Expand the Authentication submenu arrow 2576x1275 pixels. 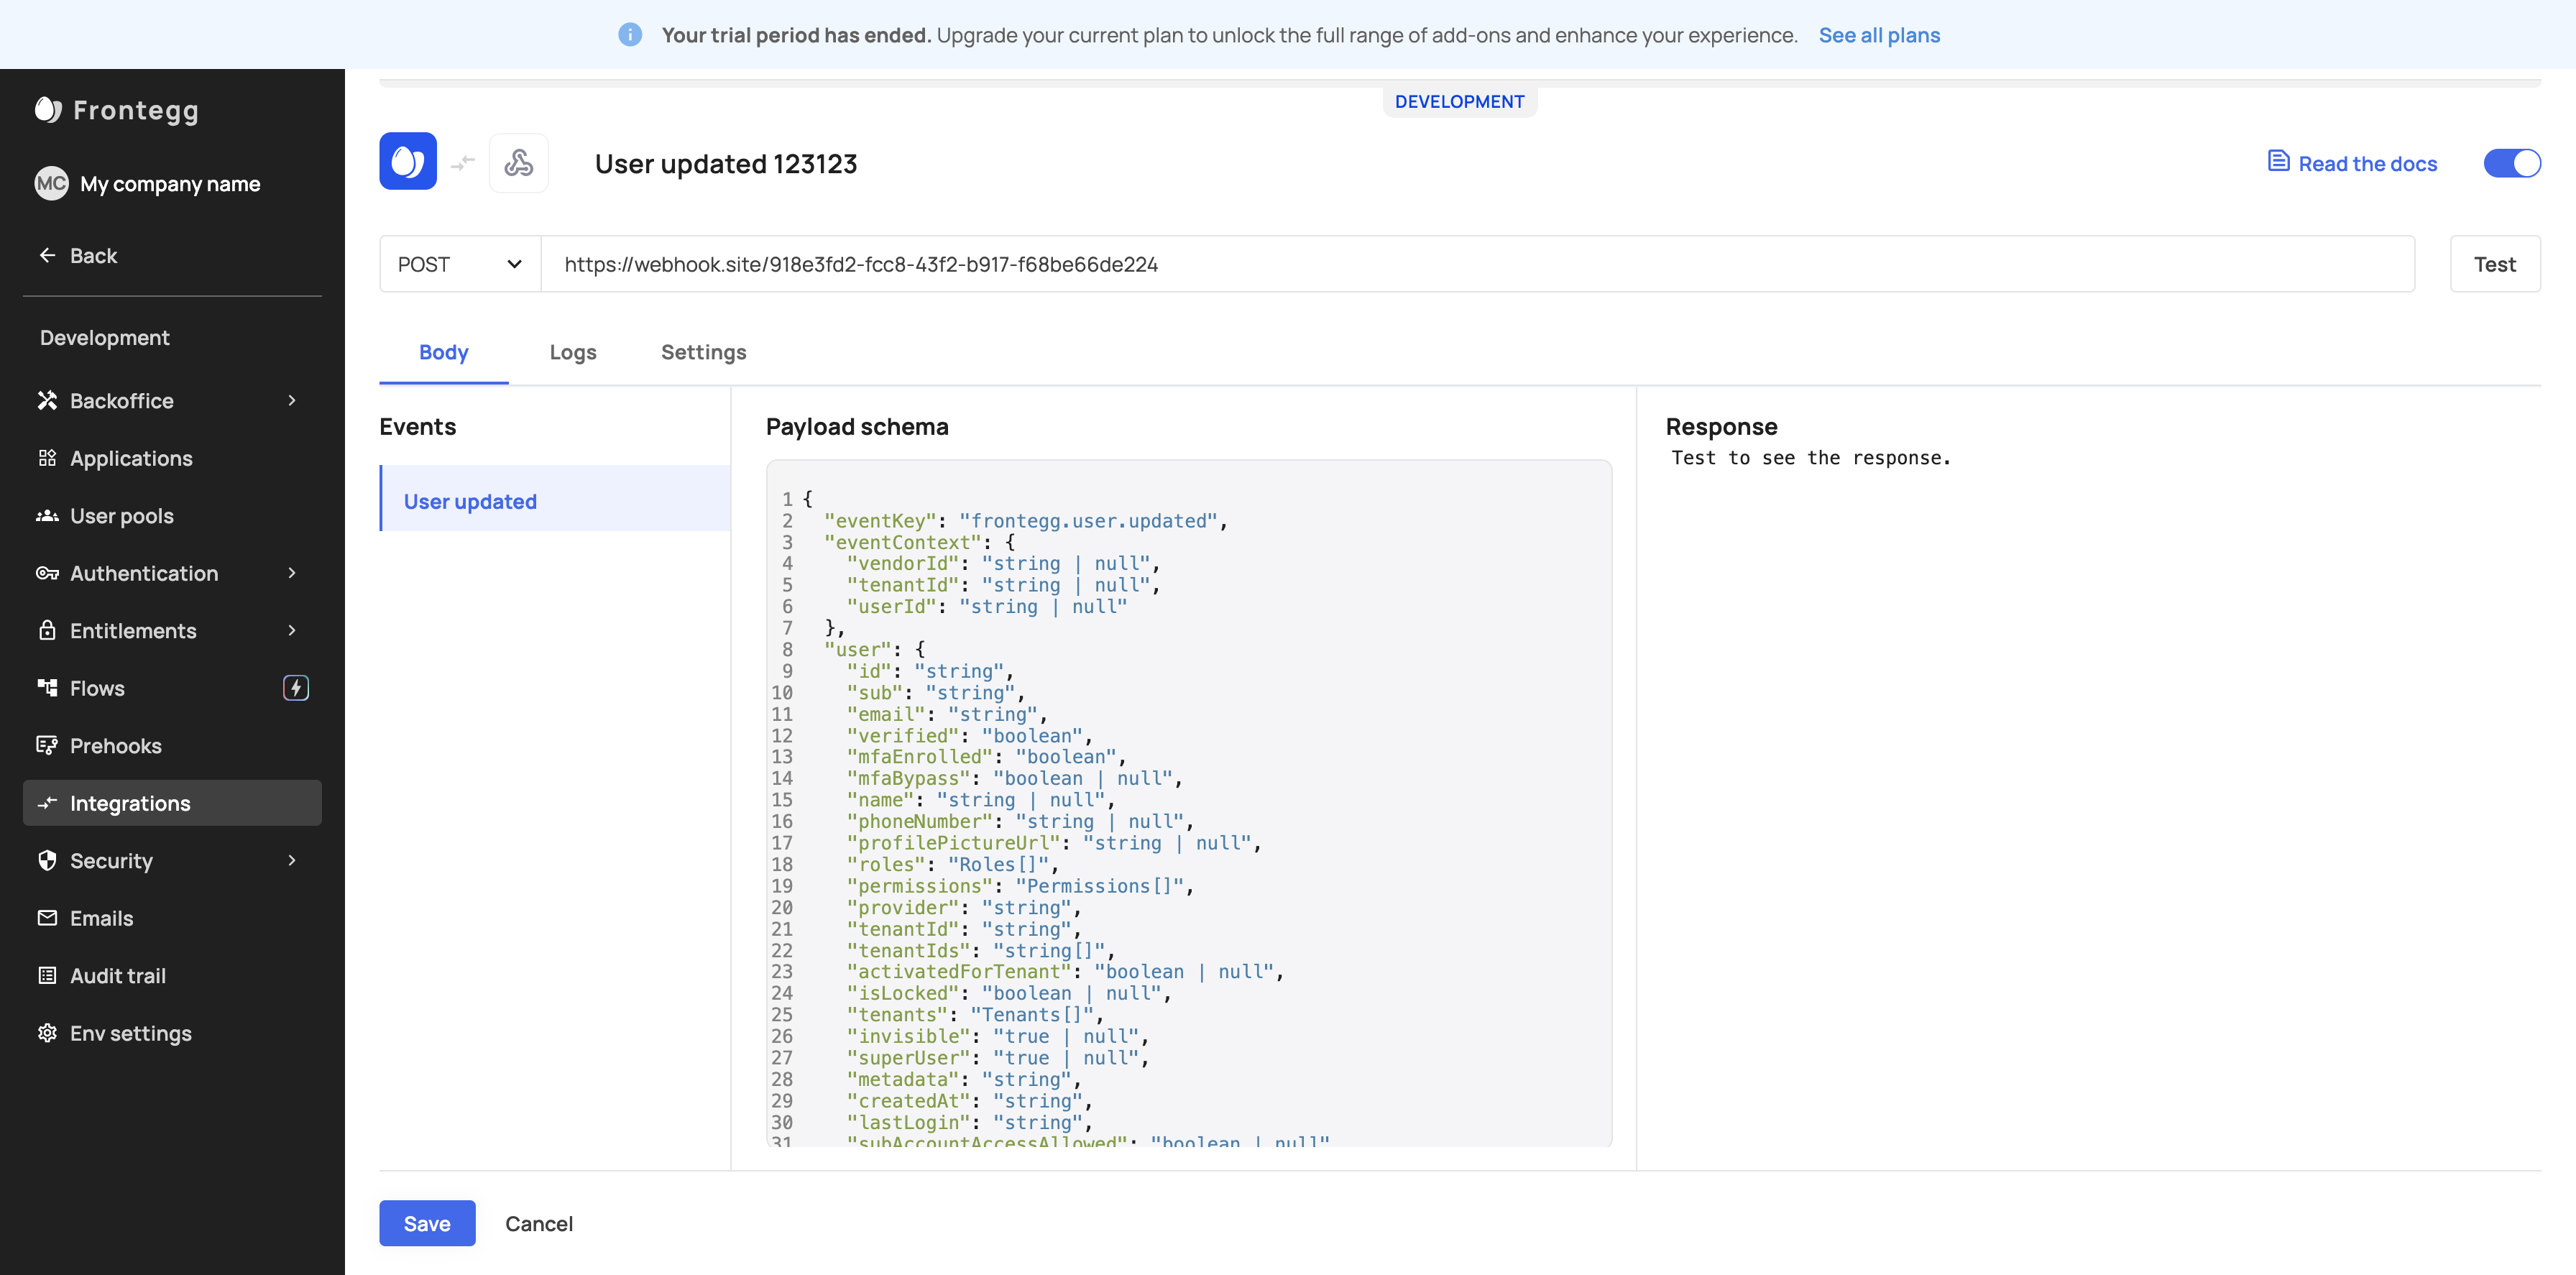[292, 573]
